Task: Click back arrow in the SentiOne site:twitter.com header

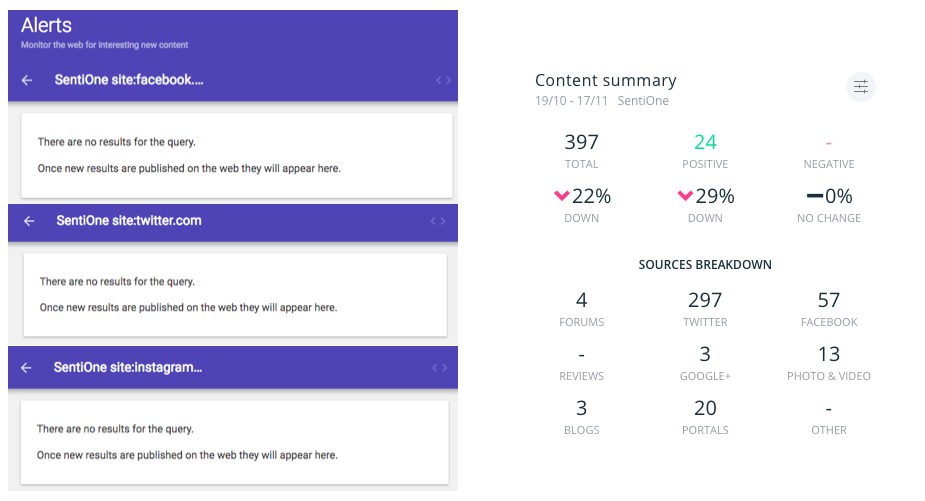Action: tap(29, 221)
